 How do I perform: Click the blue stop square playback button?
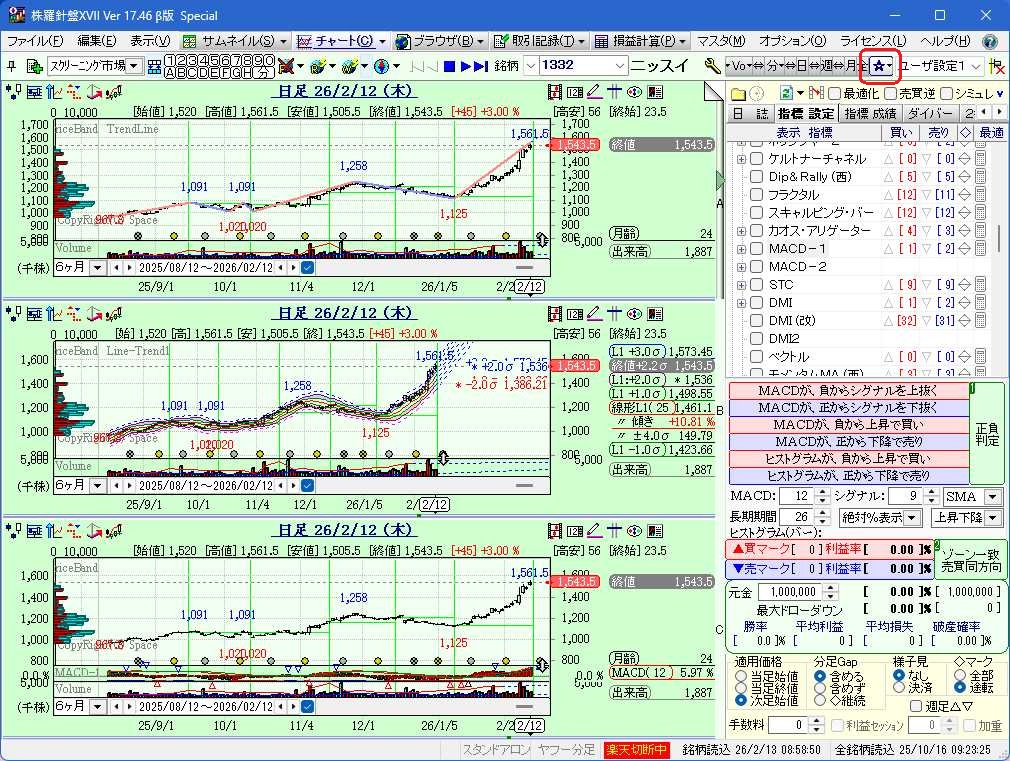(x=450, y=66)
